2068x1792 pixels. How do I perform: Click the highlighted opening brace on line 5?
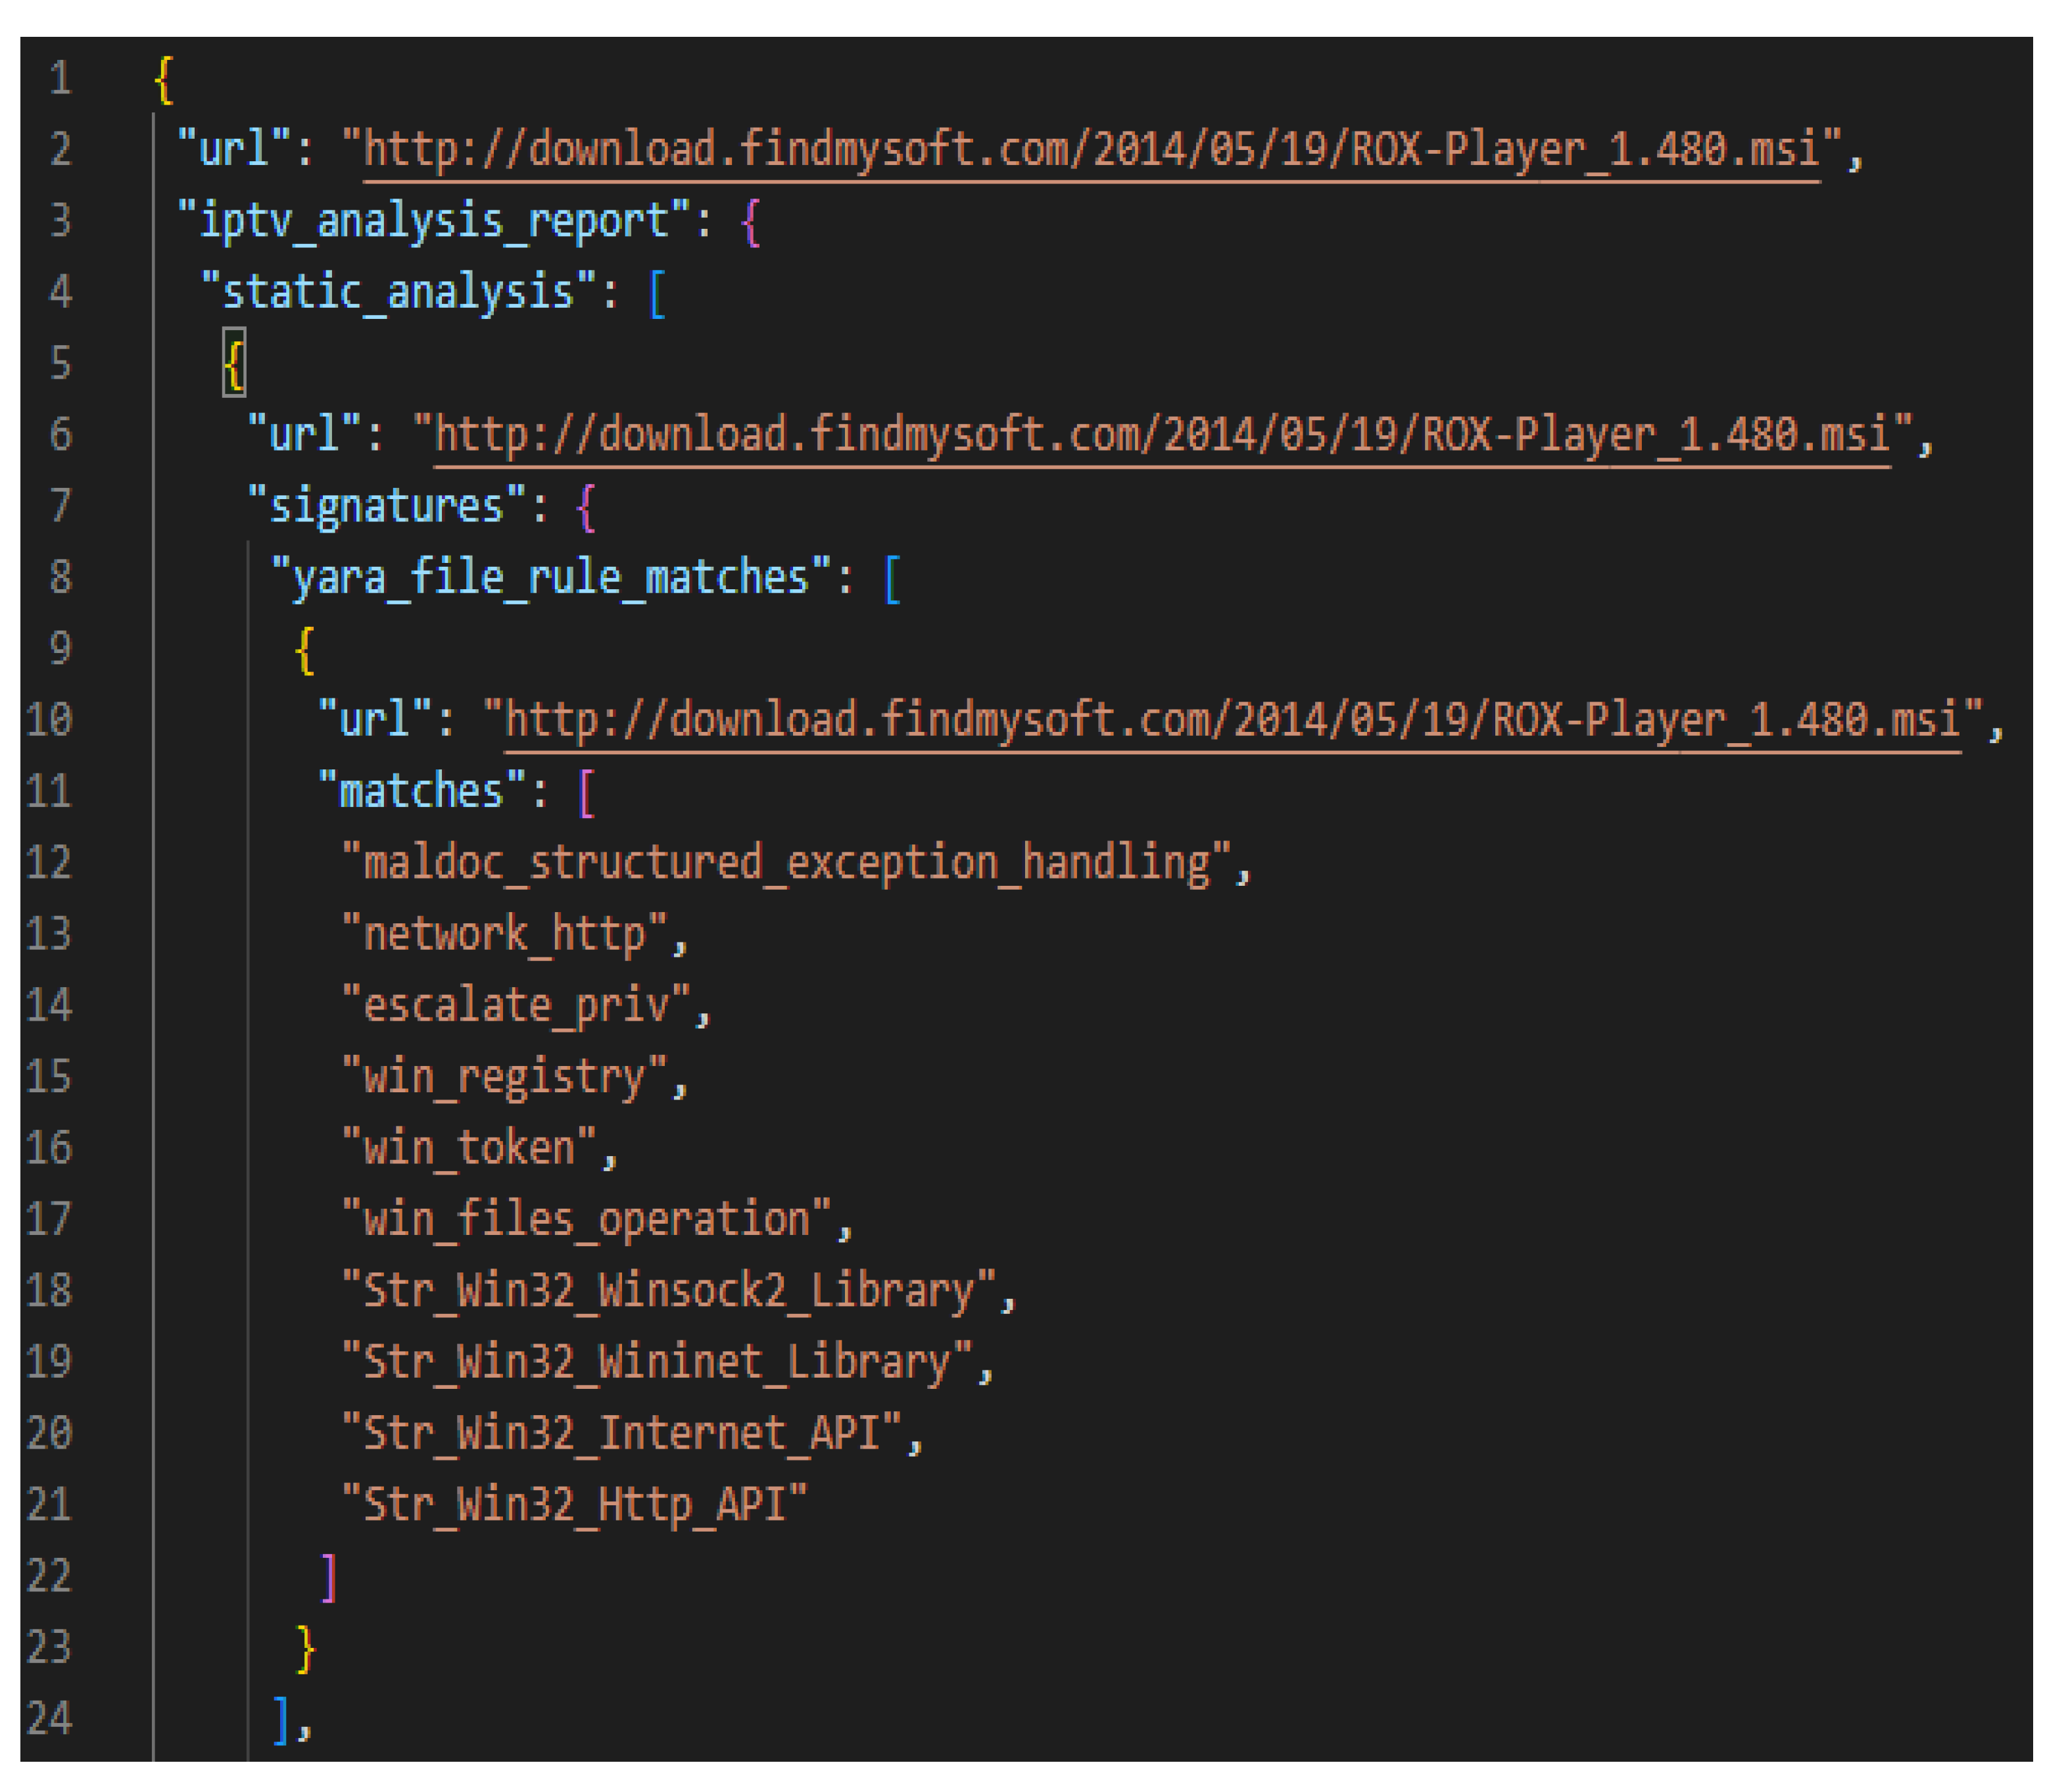(234, 363)
